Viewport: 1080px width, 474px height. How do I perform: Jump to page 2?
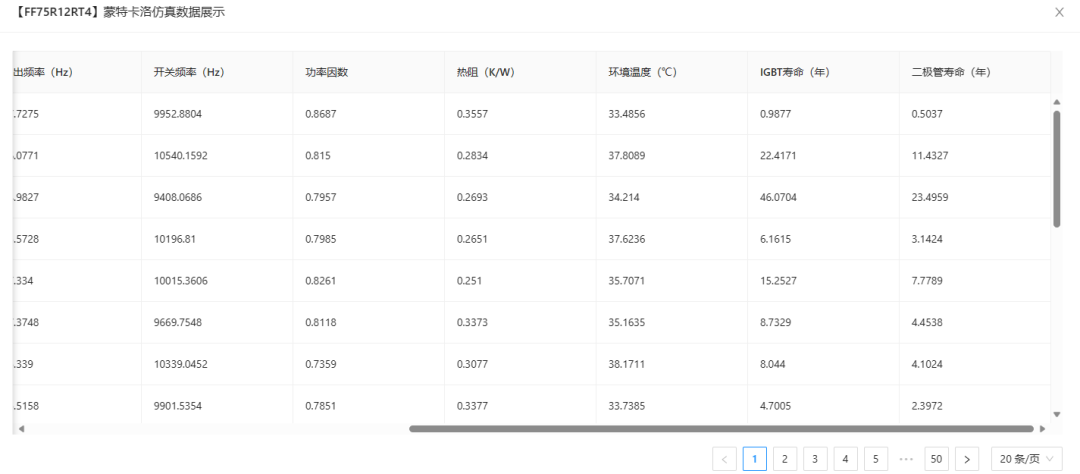click(x=785, y=459)
